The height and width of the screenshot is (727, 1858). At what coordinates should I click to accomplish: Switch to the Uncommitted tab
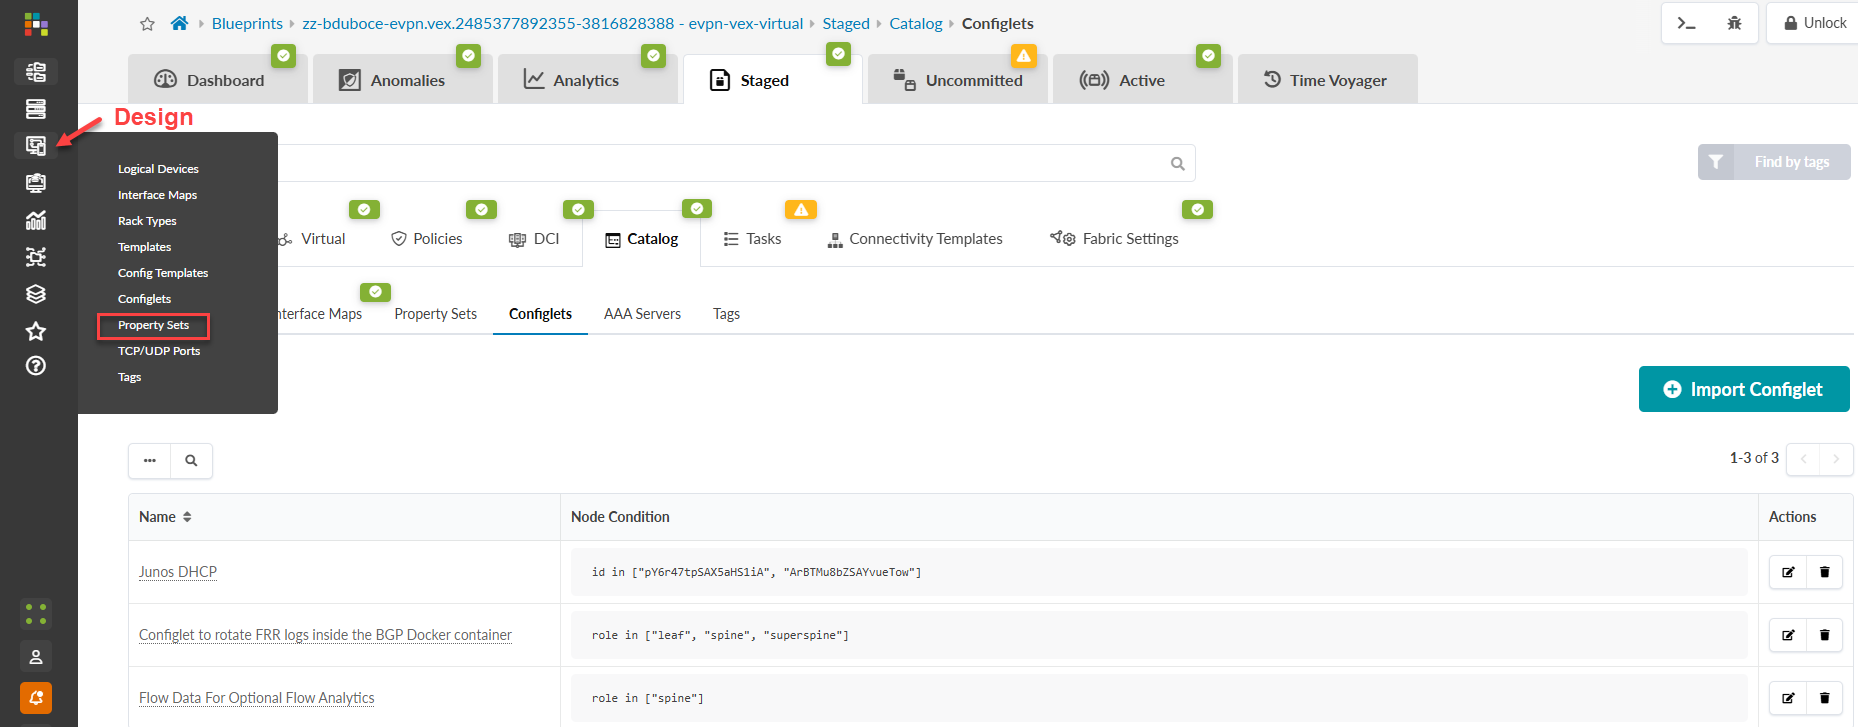[958, 80]
